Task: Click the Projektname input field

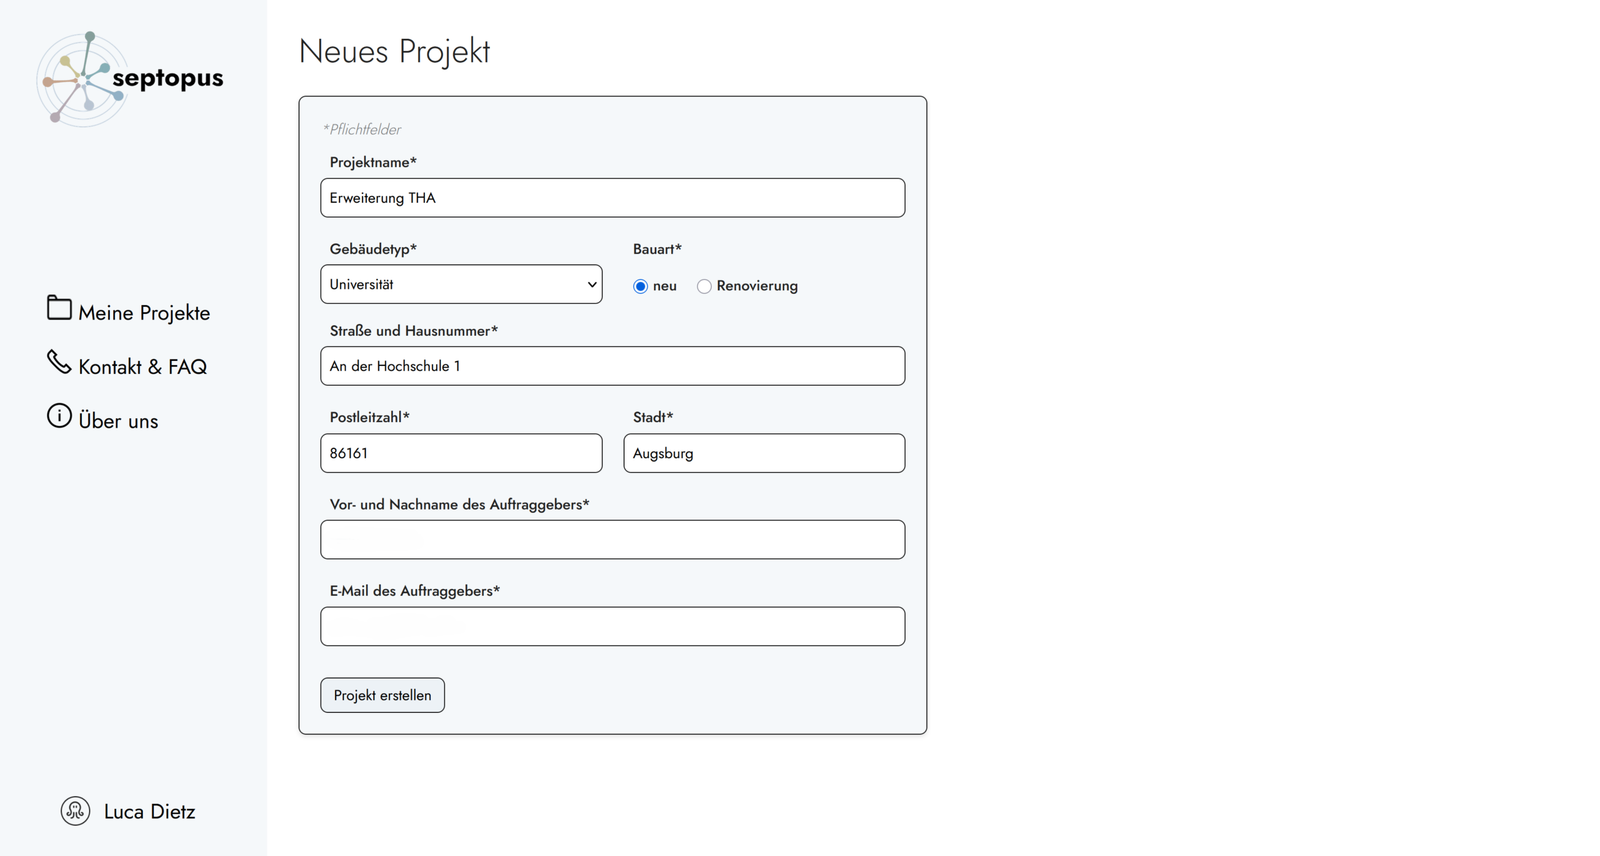Action: coord(612,198)
